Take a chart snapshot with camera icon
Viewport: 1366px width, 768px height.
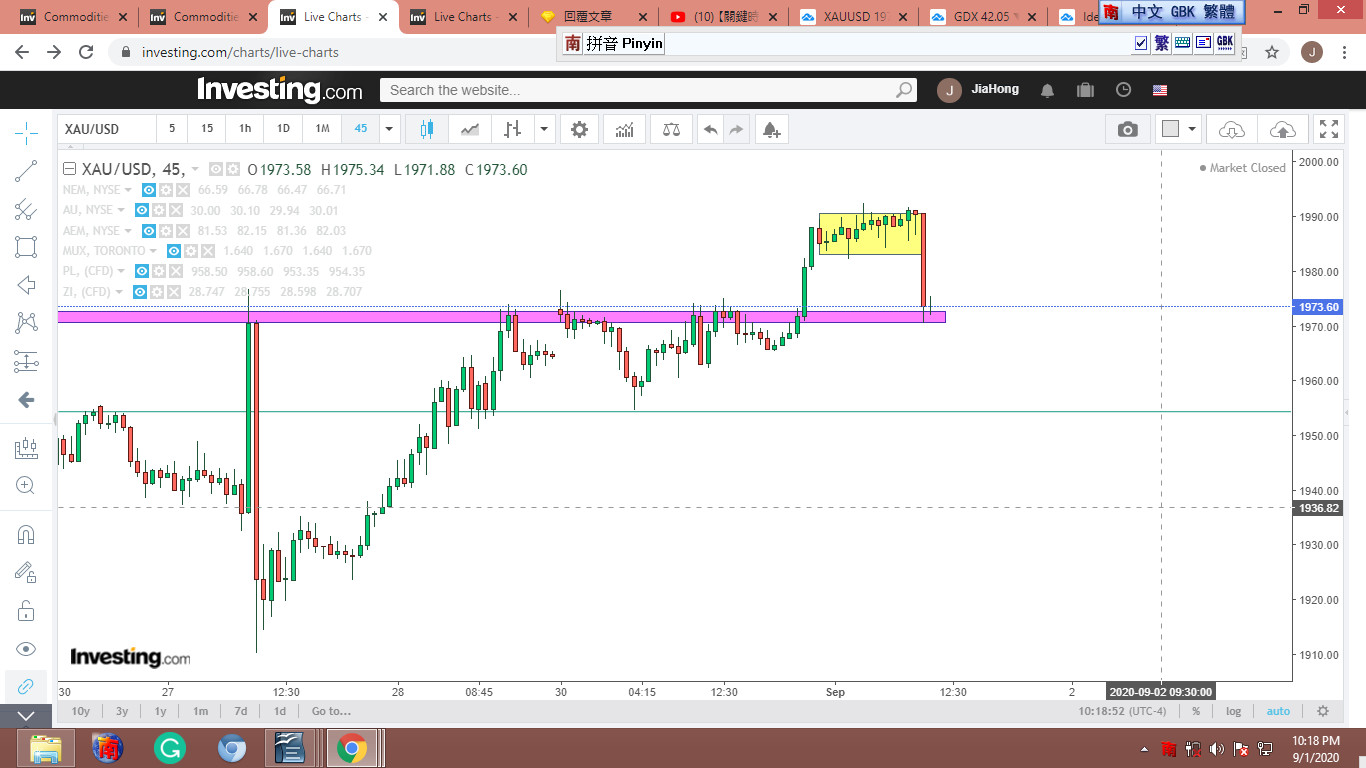(x=1127, y=129)
